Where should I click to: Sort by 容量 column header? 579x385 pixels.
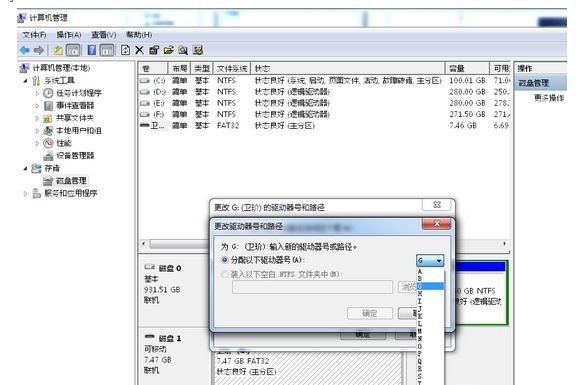[467, 68]
